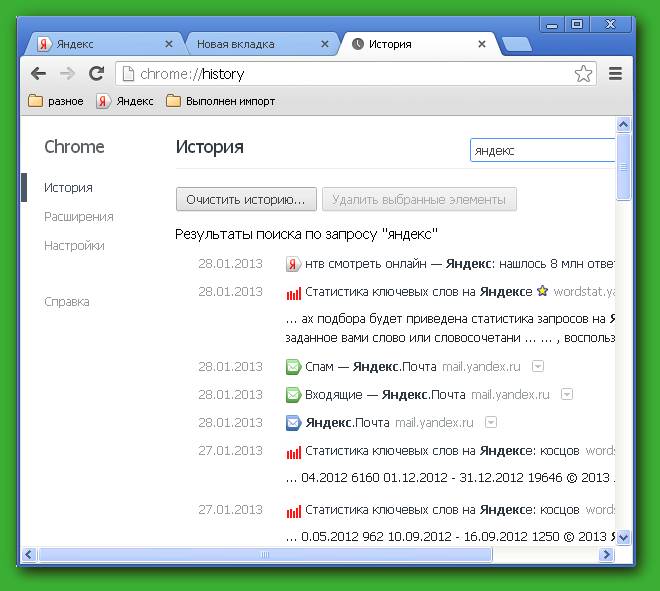Expand the dropdown arrow for Яндекс.Почта entry
660x591 pixels.
click(491, 422)
